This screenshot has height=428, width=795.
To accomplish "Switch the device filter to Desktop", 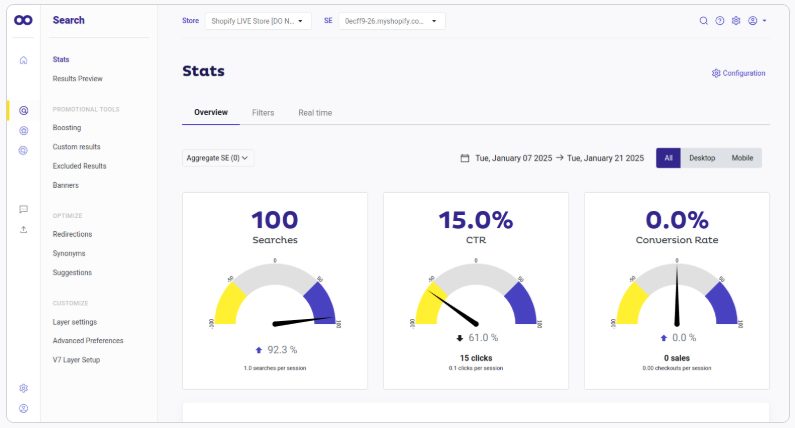I will tap(702, 158).
